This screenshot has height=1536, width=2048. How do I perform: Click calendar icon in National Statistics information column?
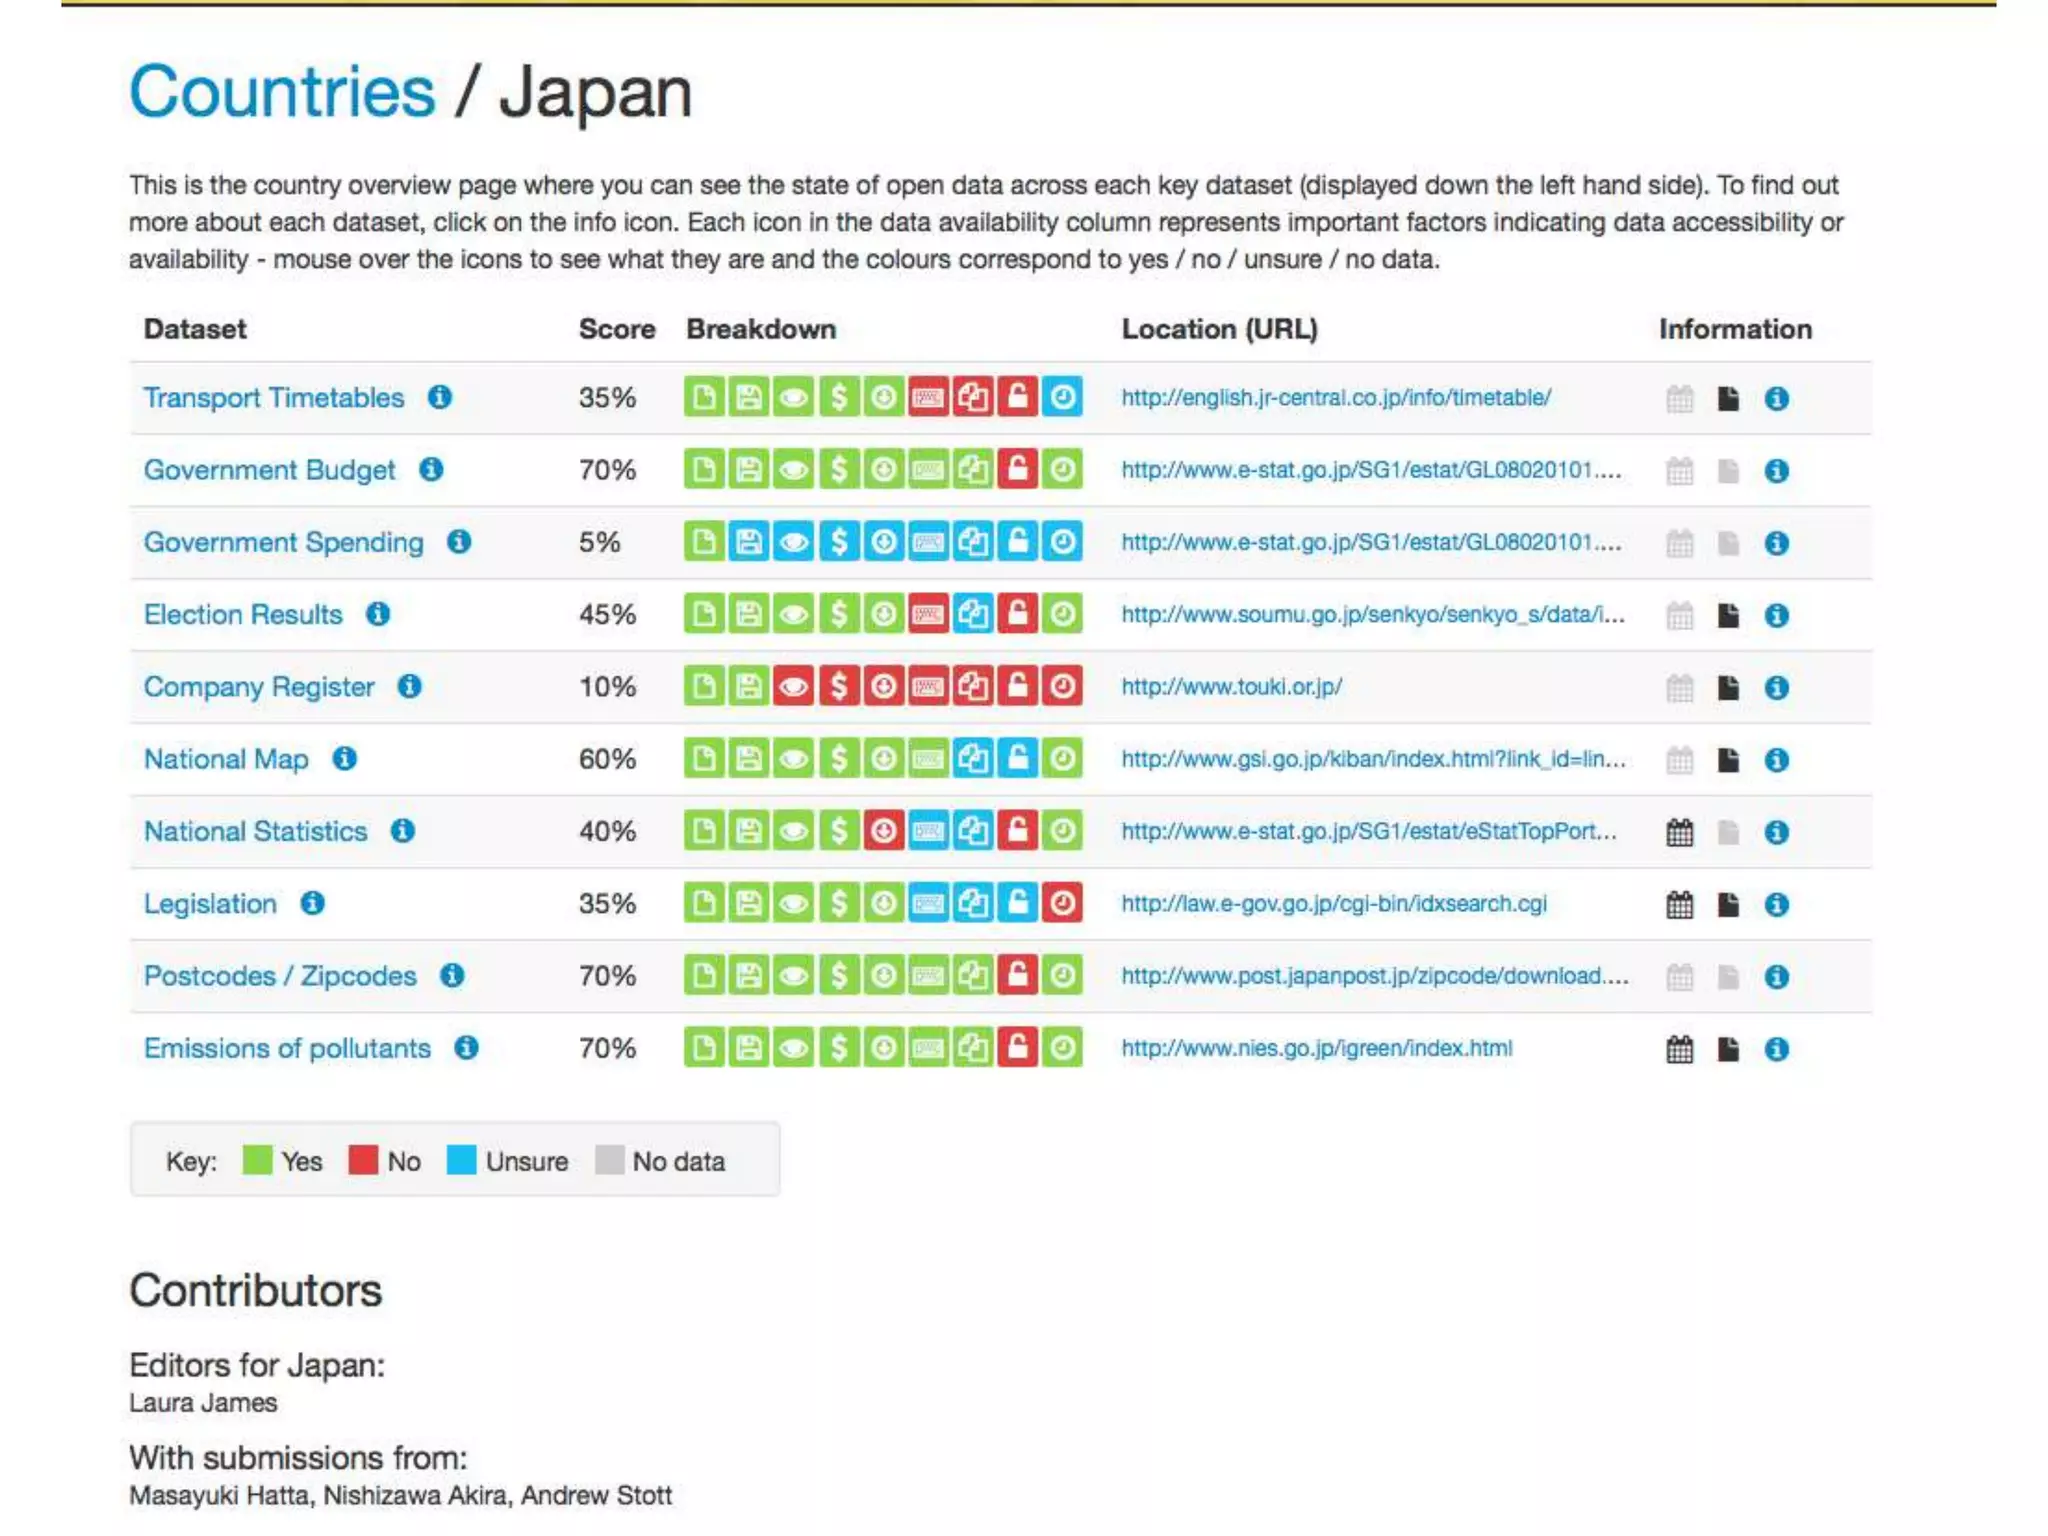(1680, 832)
